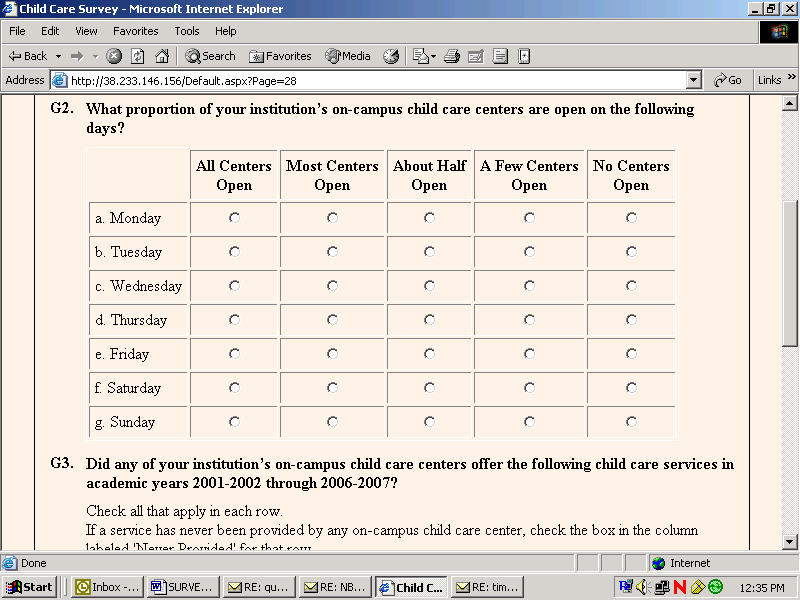Select All Centers Open for Monday
Screen dimensions: 800x600
coord(235,218)
